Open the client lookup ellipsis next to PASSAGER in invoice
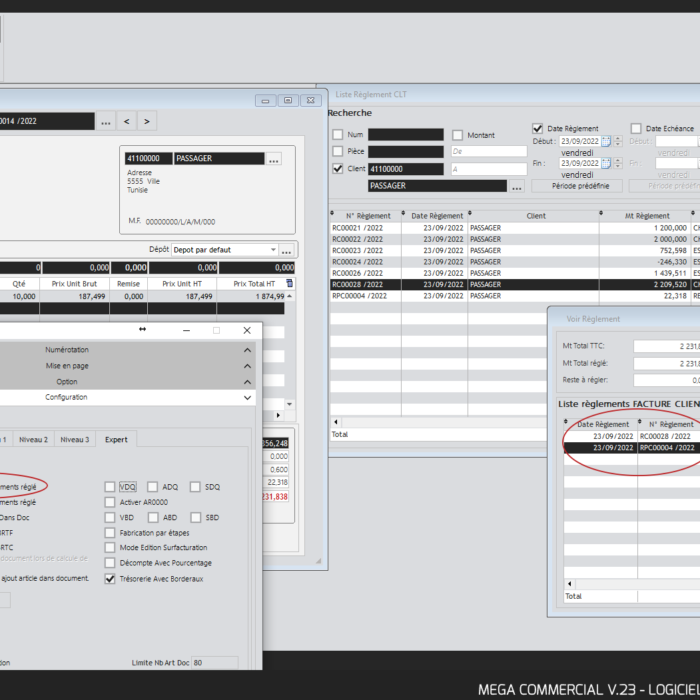 274,159
